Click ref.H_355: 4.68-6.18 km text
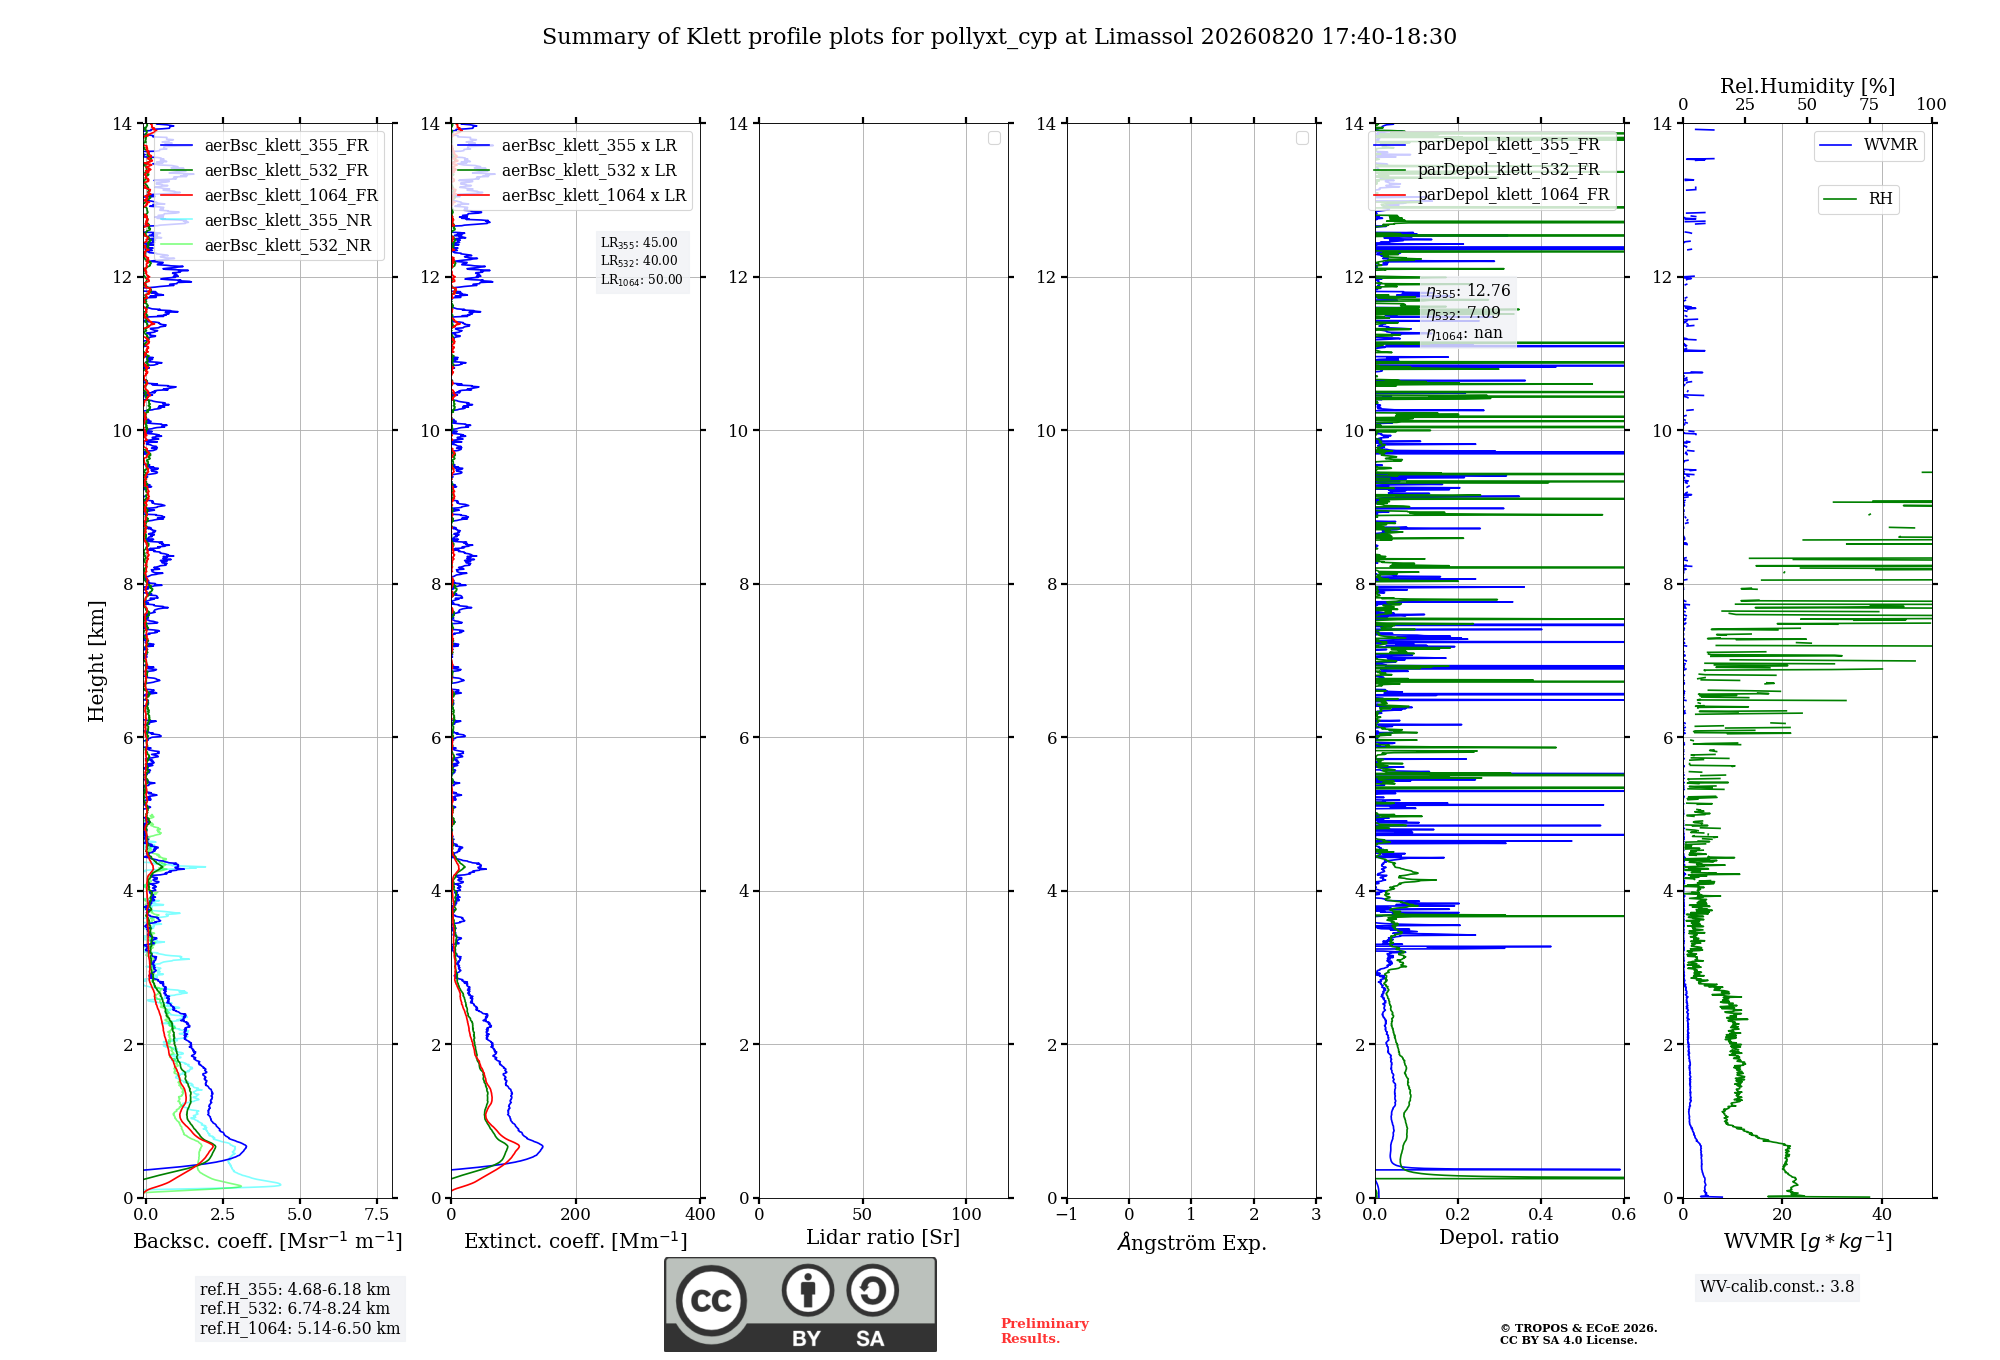Image resolution: width=2000 pixels, height=1360 pixels. (295, 1290)
